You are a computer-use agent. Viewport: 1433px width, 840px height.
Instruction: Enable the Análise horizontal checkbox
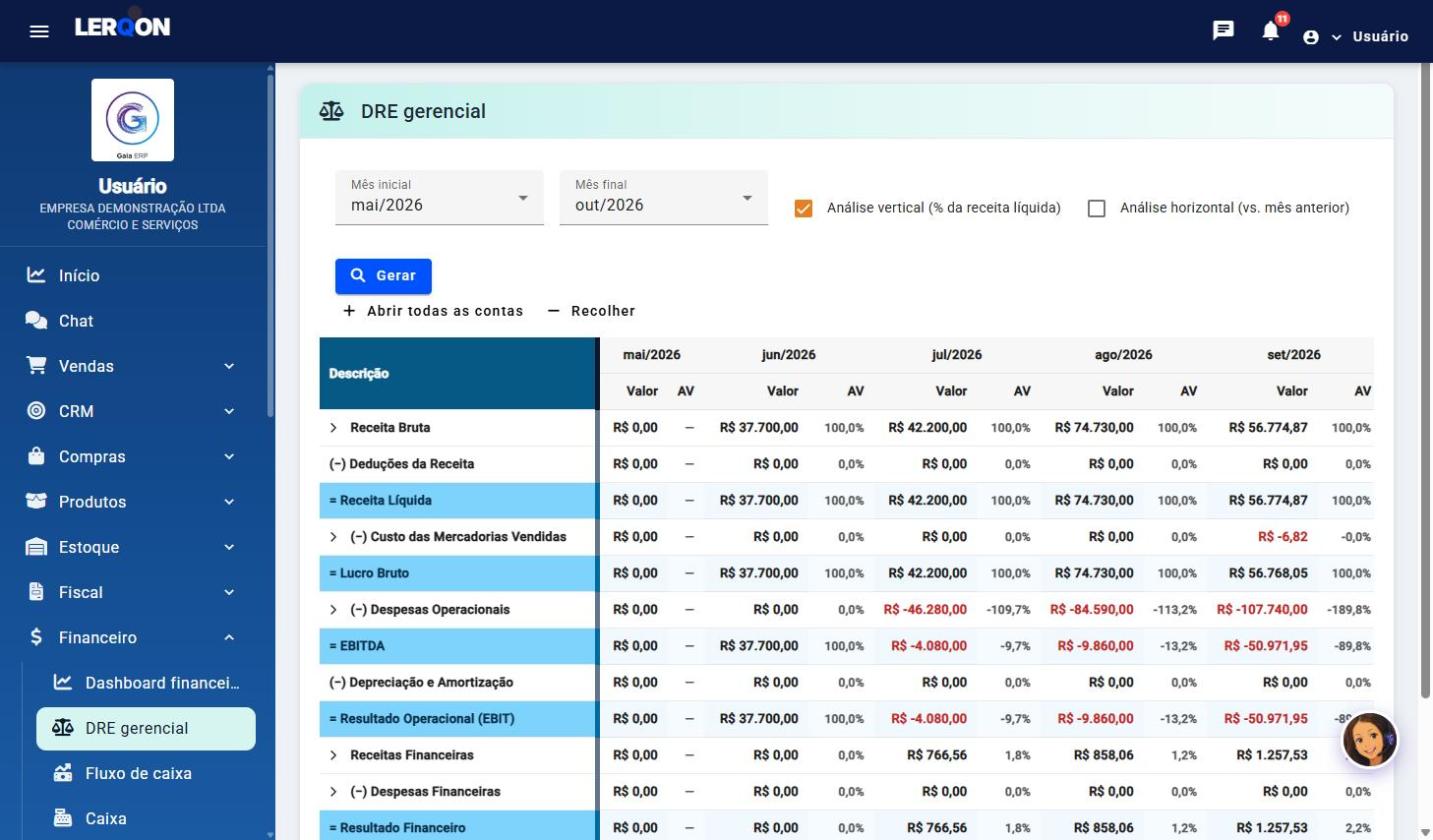[x=1097, y=208]
